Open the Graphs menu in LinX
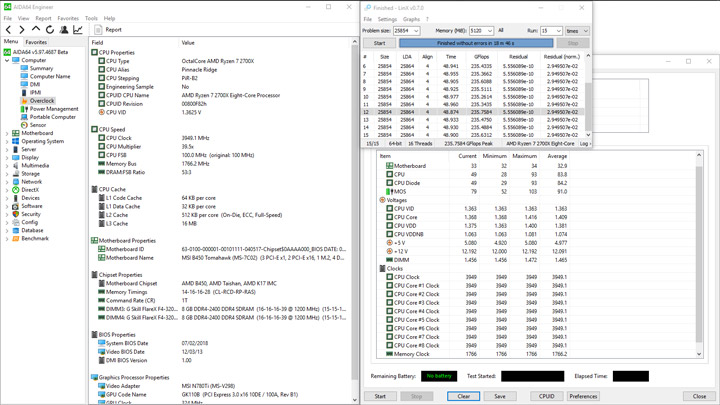 pos(411,19)
